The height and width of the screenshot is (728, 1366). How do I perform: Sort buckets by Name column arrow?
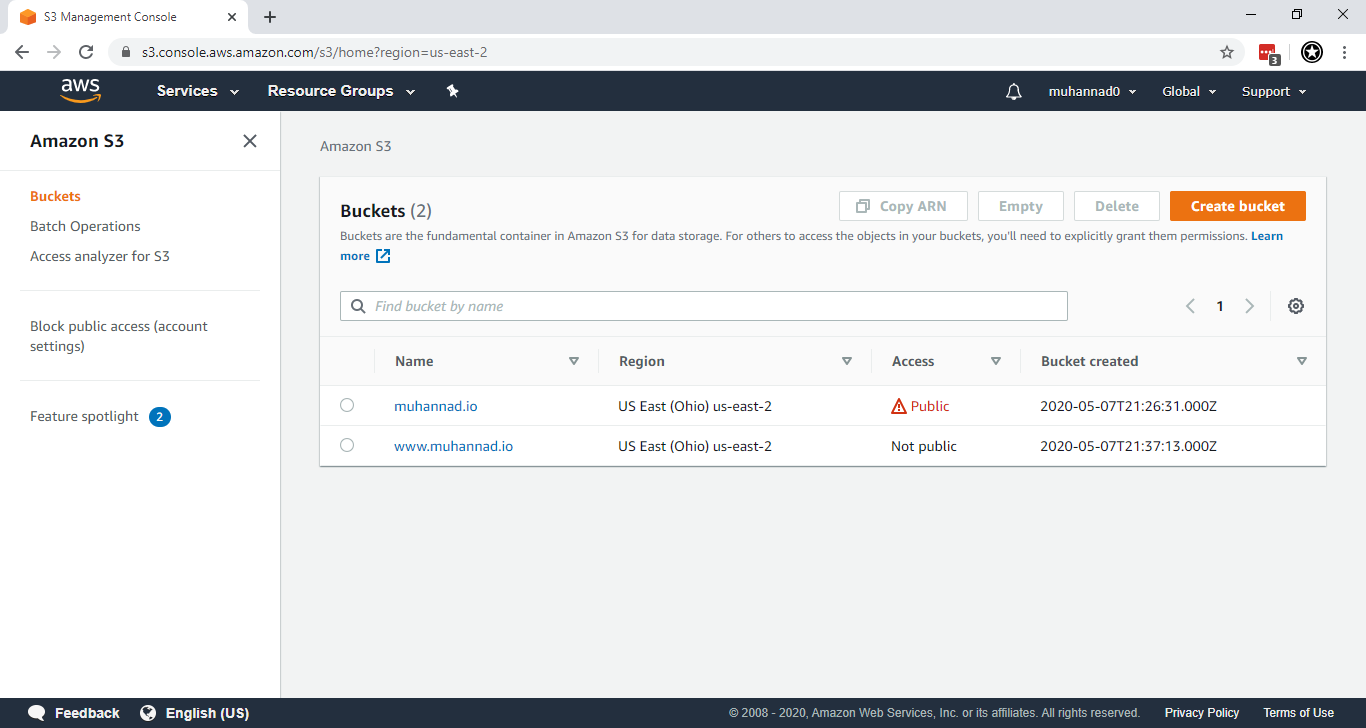click(x=573, y=361)
